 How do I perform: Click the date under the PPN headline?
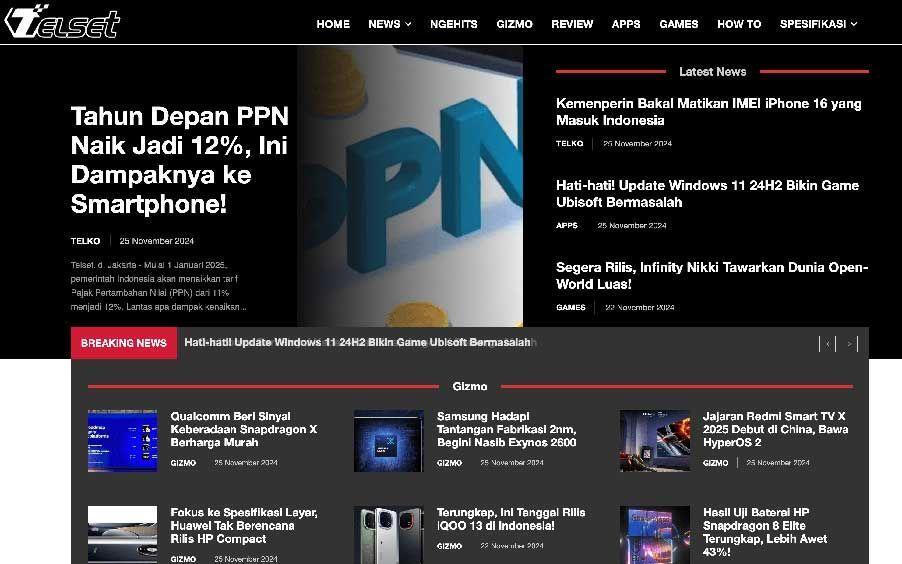(156, 241)
